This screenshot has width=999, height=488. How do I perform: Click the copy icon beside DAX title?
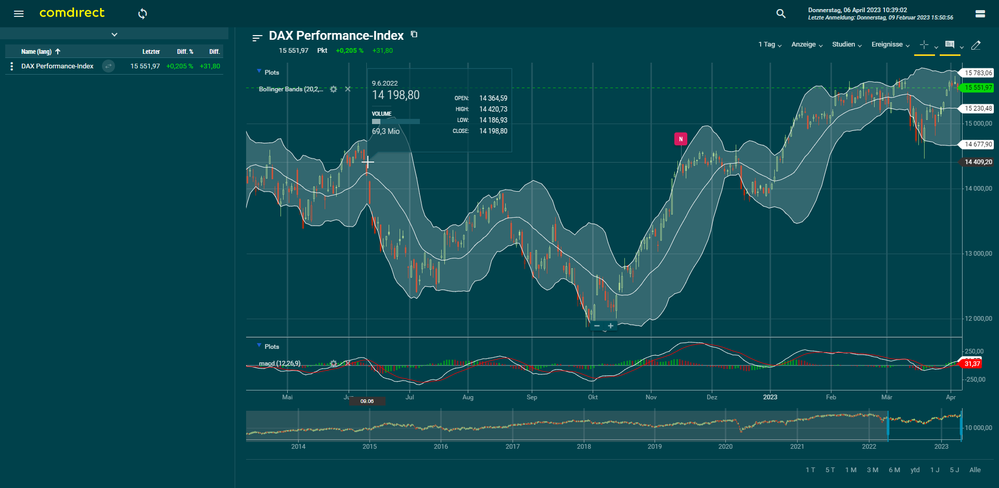pyautogui.click(x=414, y=35)
